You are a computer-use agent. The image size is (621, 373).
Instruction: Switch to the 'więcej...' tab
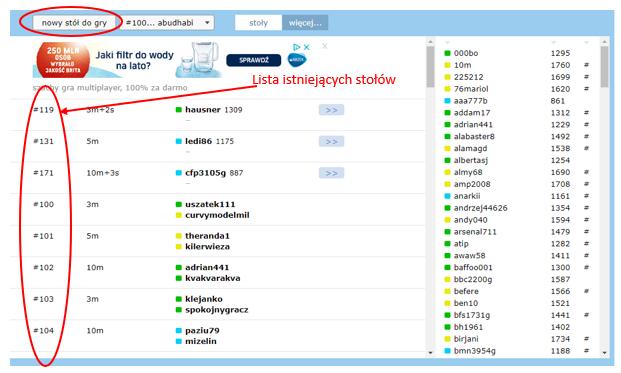coord(305,23)
